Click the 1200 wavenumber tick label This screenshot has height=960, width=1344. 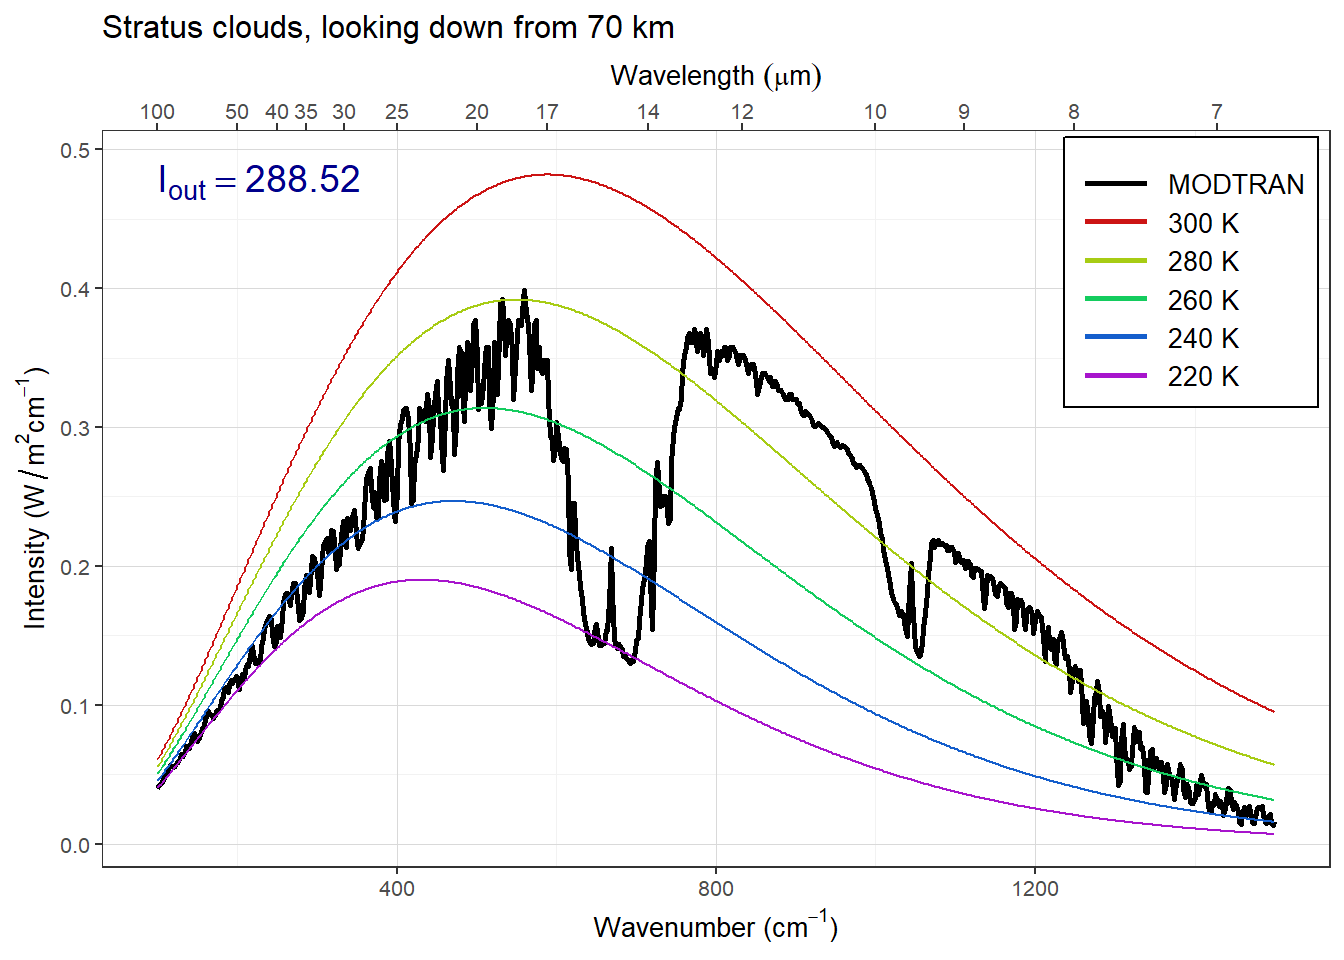click(x=1035, y=888)
